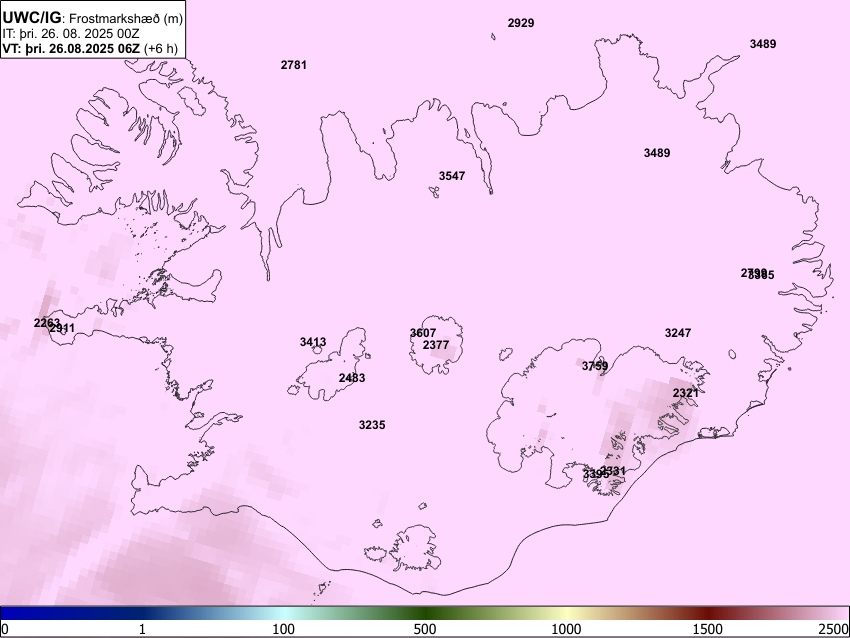
Task: Click the 2263 value on Snæfellsnes tip
Action: 47,323
